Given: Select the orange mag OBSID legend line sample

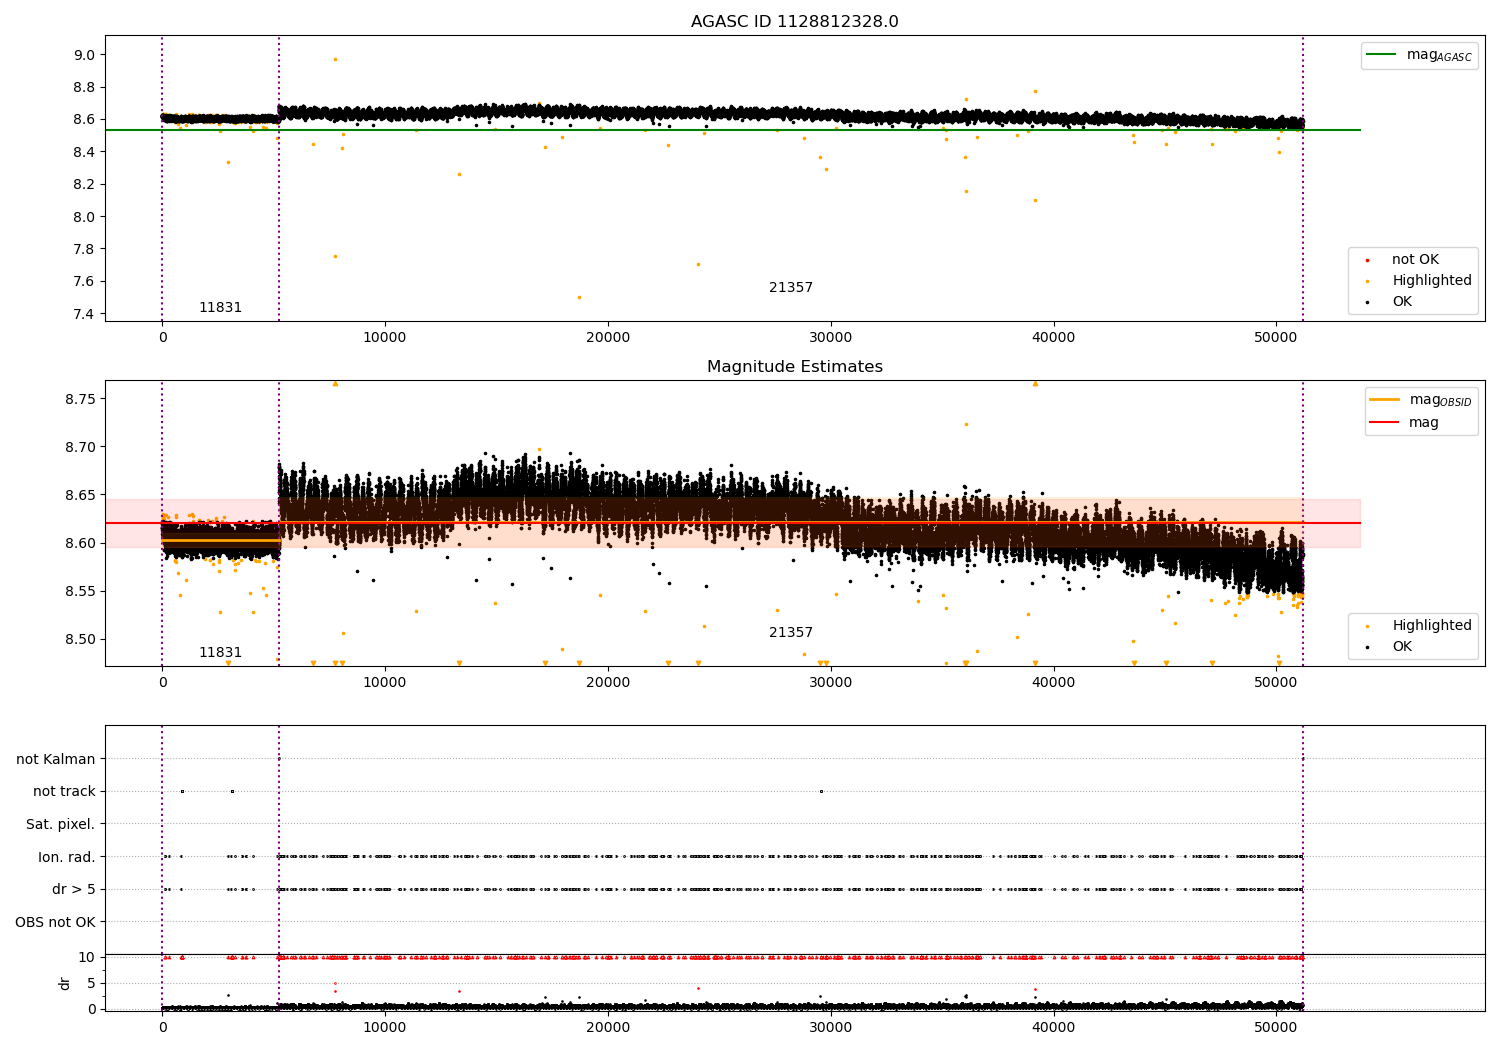Looking at the screenshot, I should pyautogui.click(x=1384, y=400).
